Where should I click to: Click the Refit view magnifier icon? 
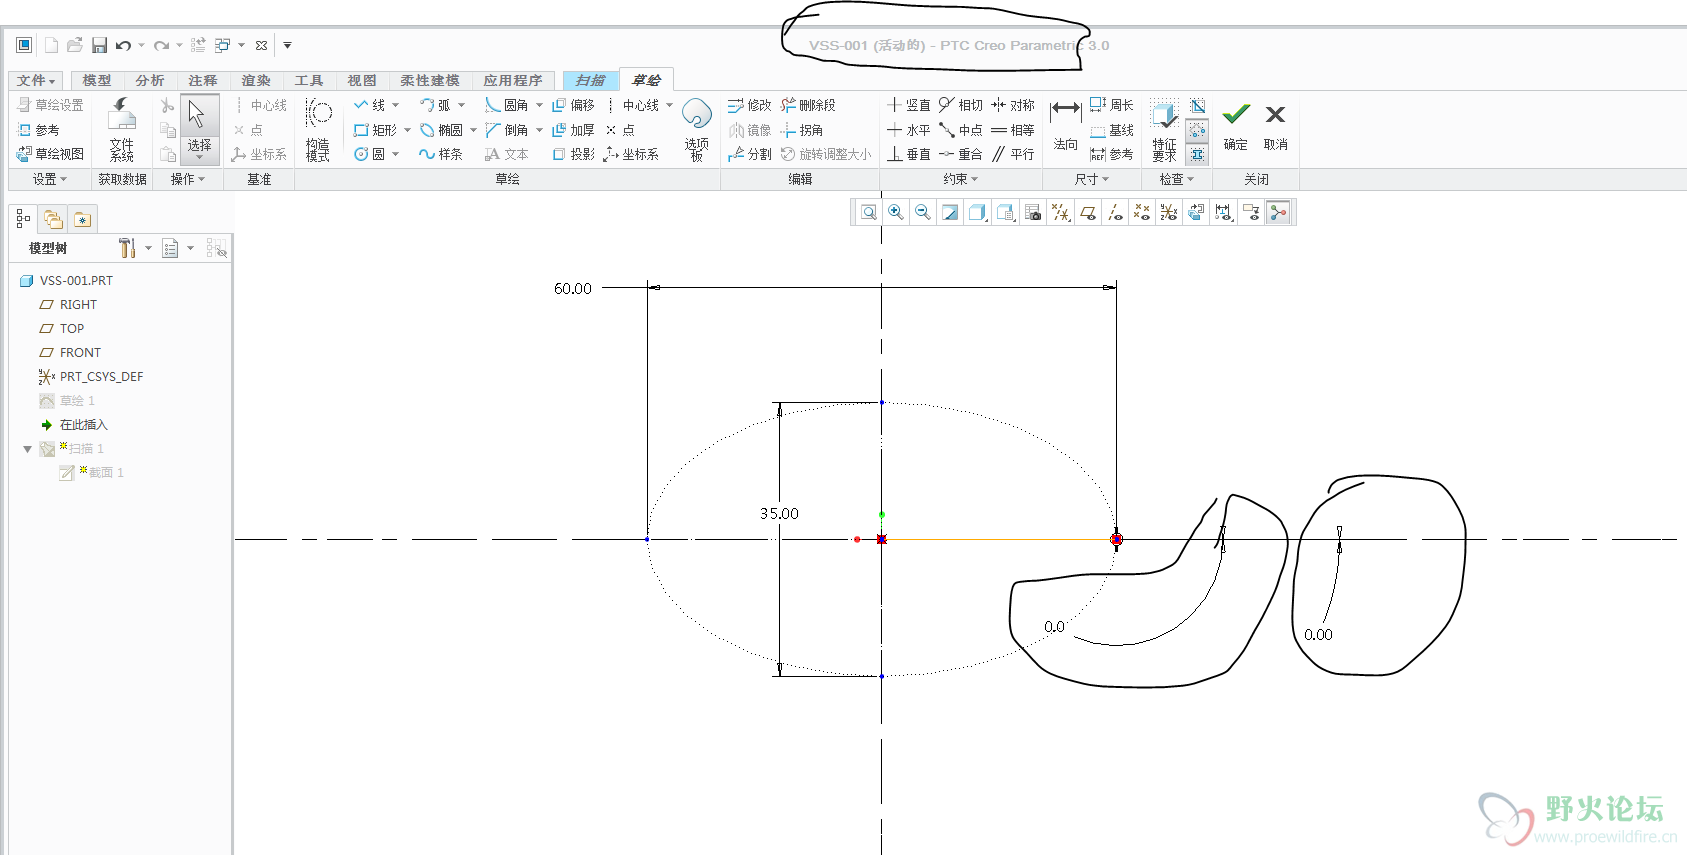[869, 212]
